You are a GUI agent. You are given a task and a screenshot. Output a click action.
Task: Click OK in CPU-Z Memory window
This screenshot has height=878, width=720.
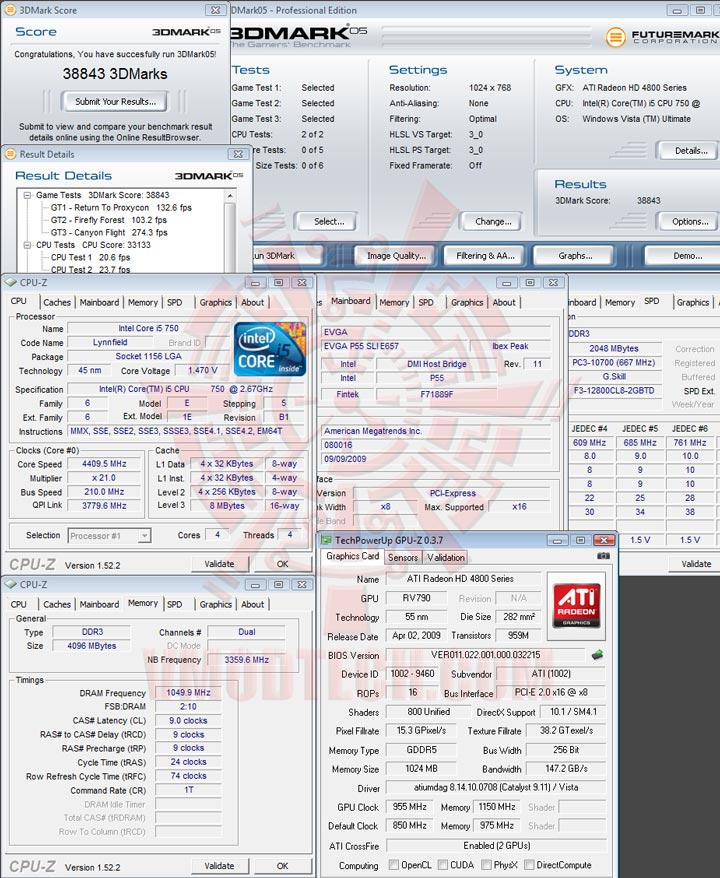(x=283, y=866)
